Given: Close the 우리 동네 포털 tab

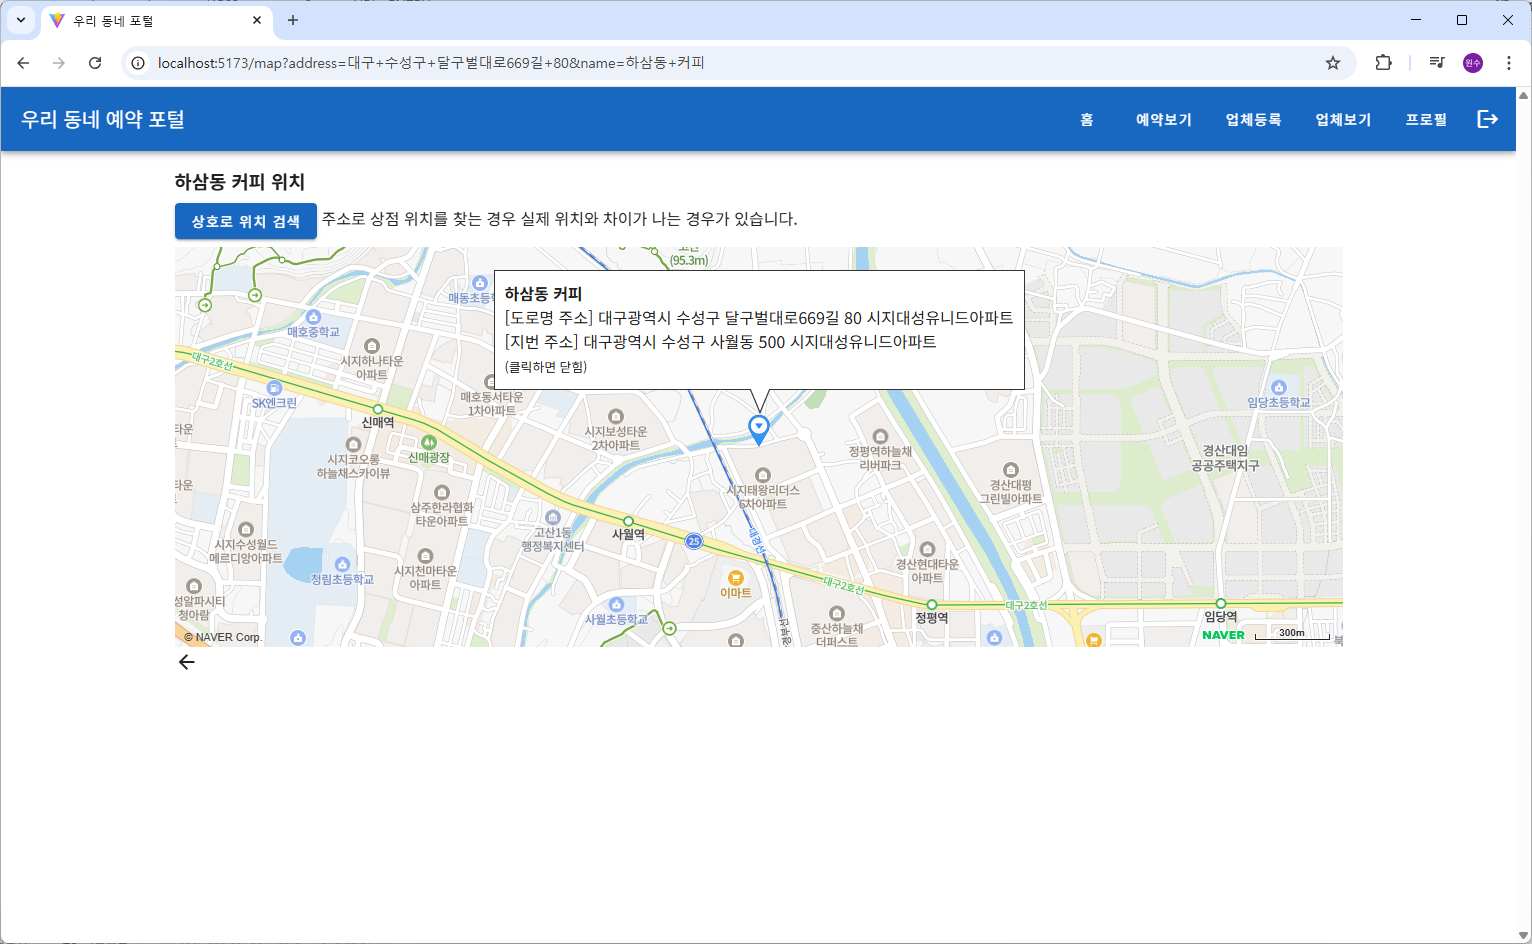Looking at the screenshot, I should [257, 20].
